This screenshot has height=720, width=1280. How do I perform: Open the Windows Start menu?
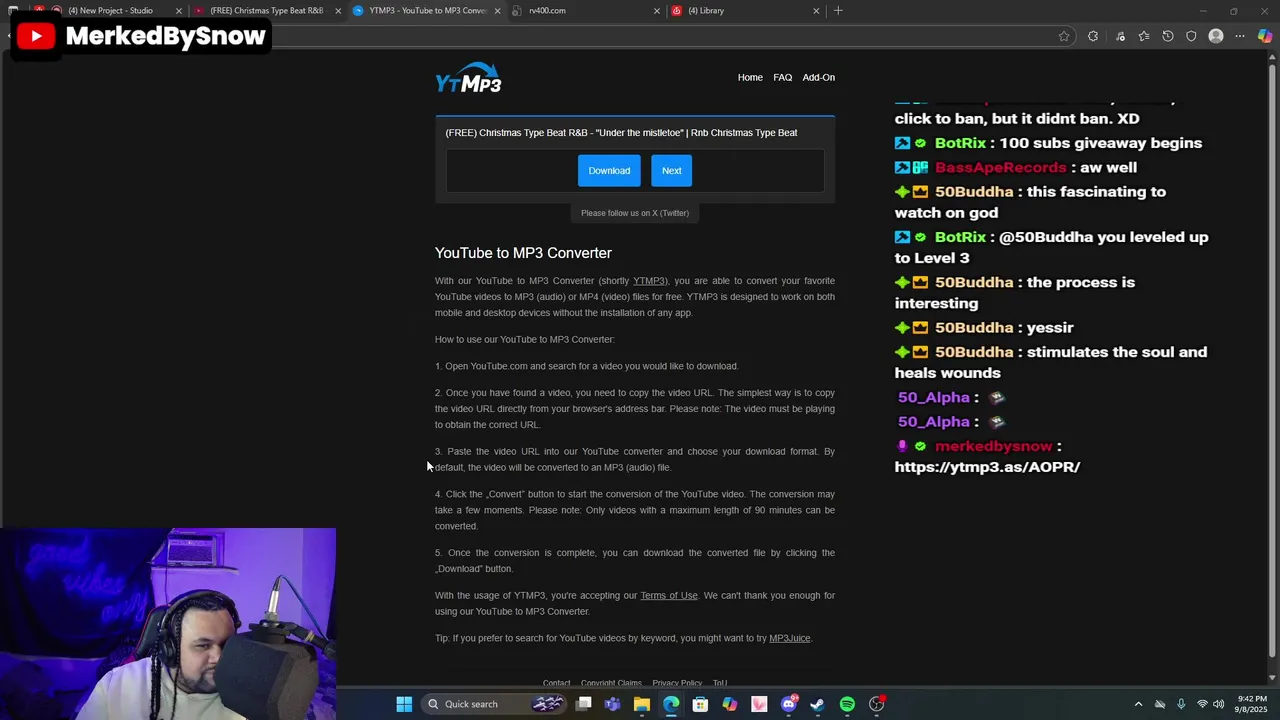(x=404, y=704)
